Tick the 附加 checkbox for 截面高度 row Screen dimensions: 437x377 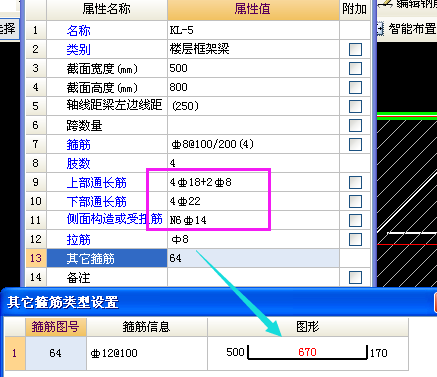[355, 87]
